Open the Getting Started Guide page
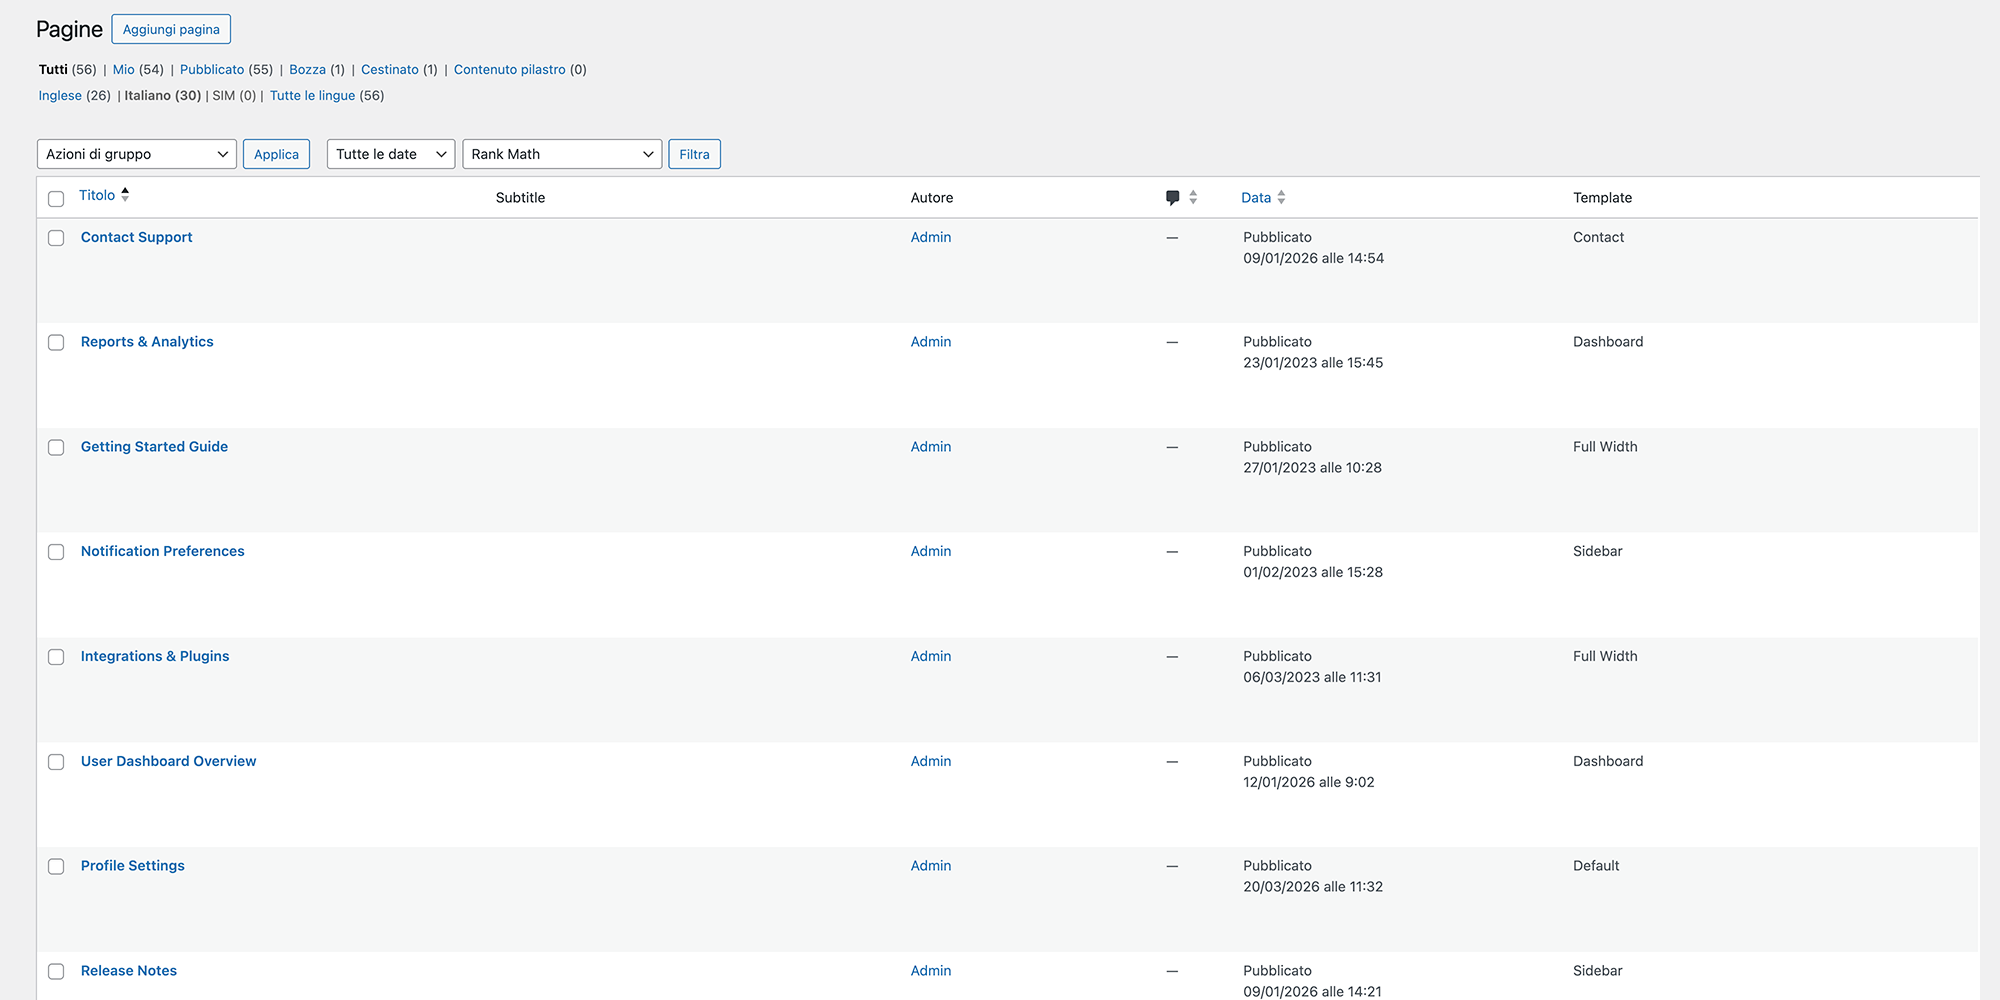2000x1000 pixels. coord(154,446)
